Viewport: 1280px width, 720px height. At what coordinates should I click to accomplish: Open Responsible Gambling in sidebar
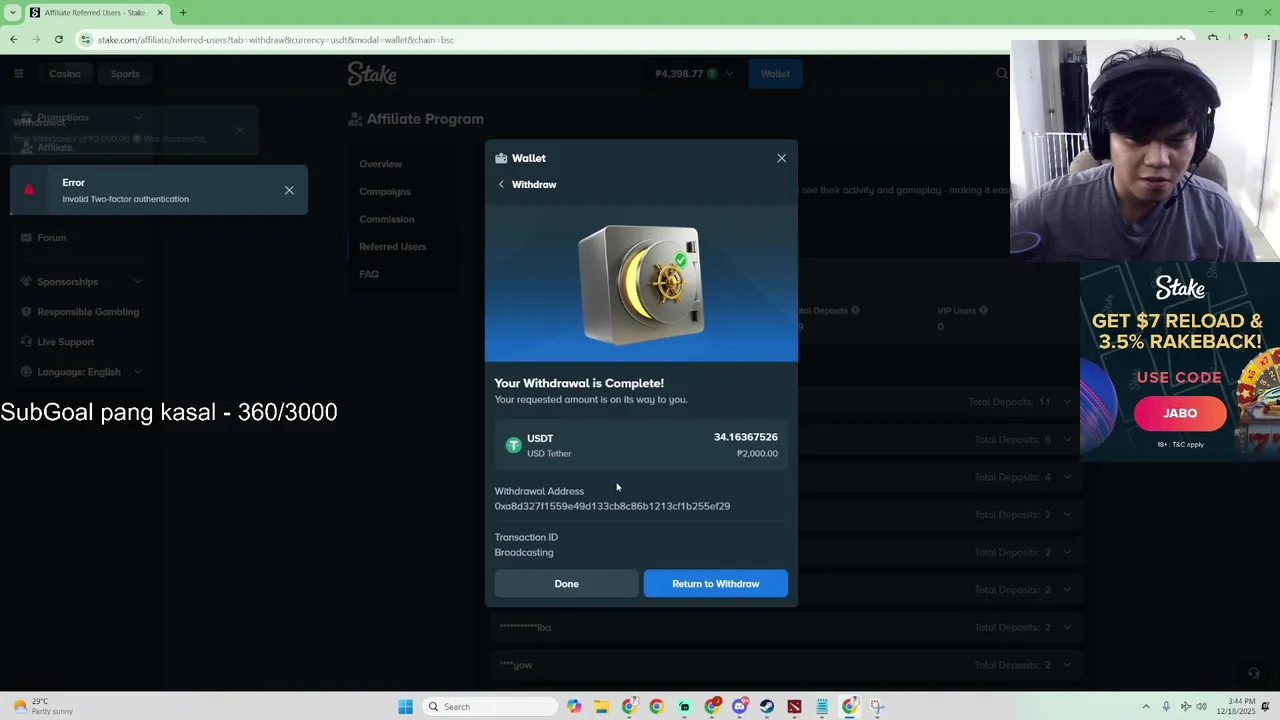pos(88,312)
